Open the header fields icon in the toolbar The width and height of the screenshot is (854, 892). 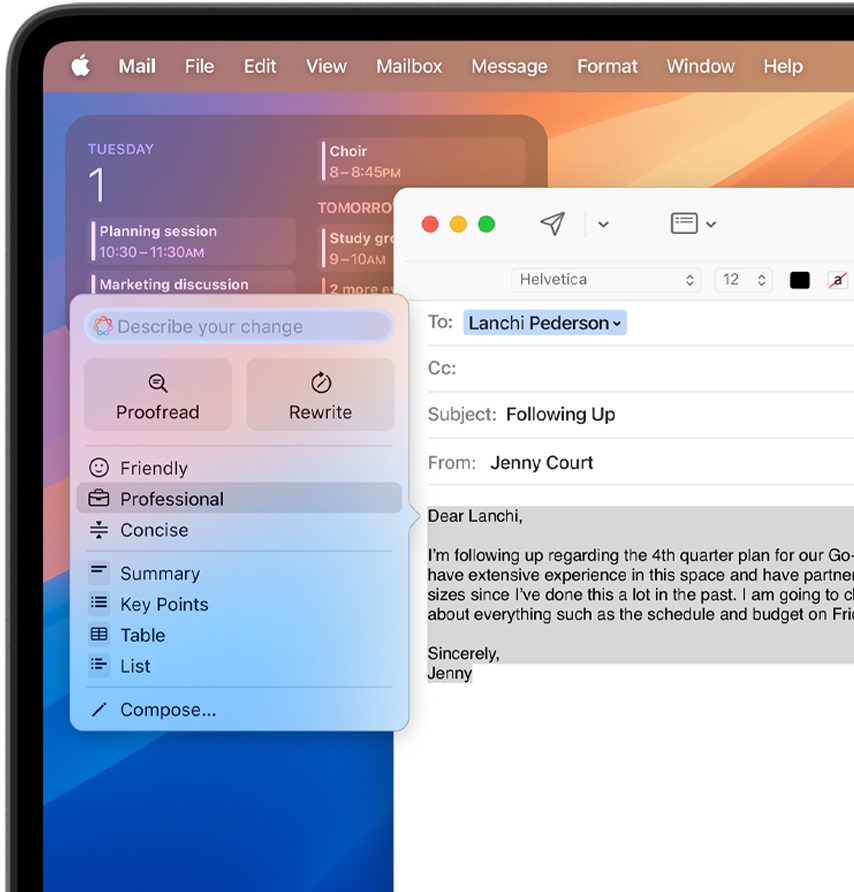click(686, 223)
